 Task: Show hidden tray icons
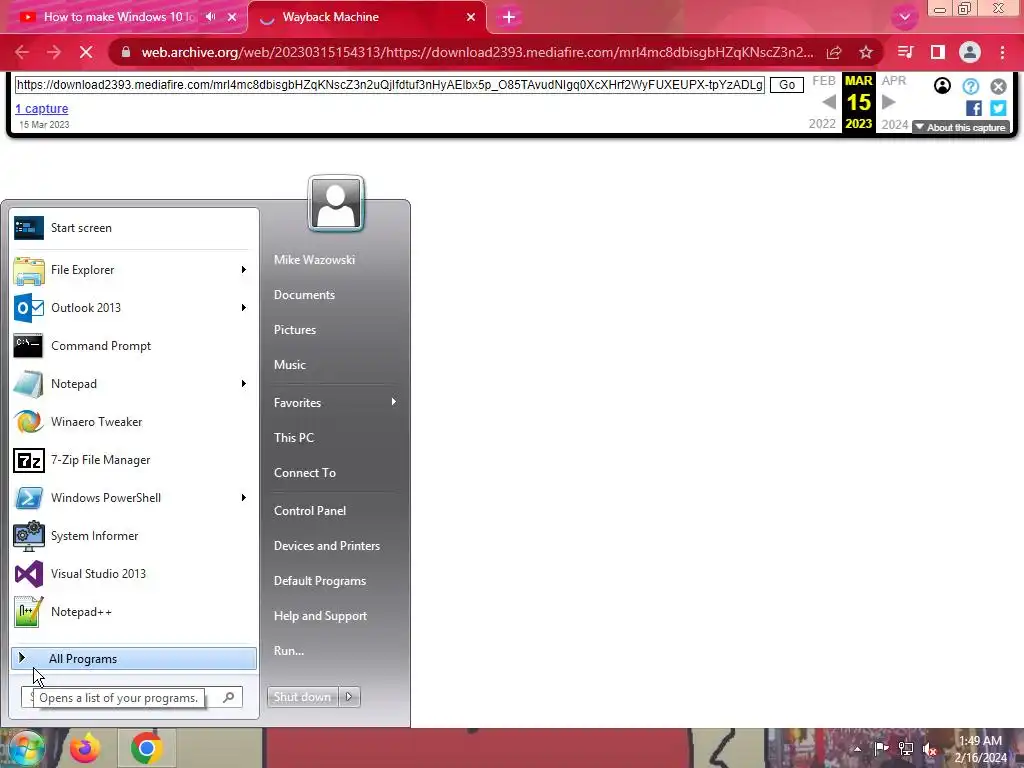pos(857,749)
